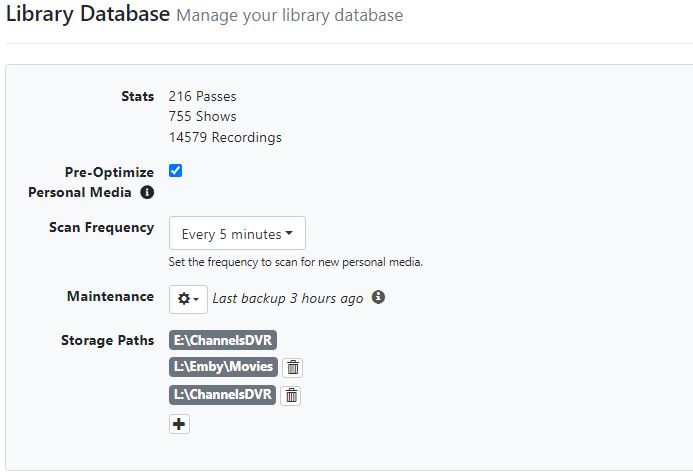Add a new storage path with plus

(x=179, y=424)
